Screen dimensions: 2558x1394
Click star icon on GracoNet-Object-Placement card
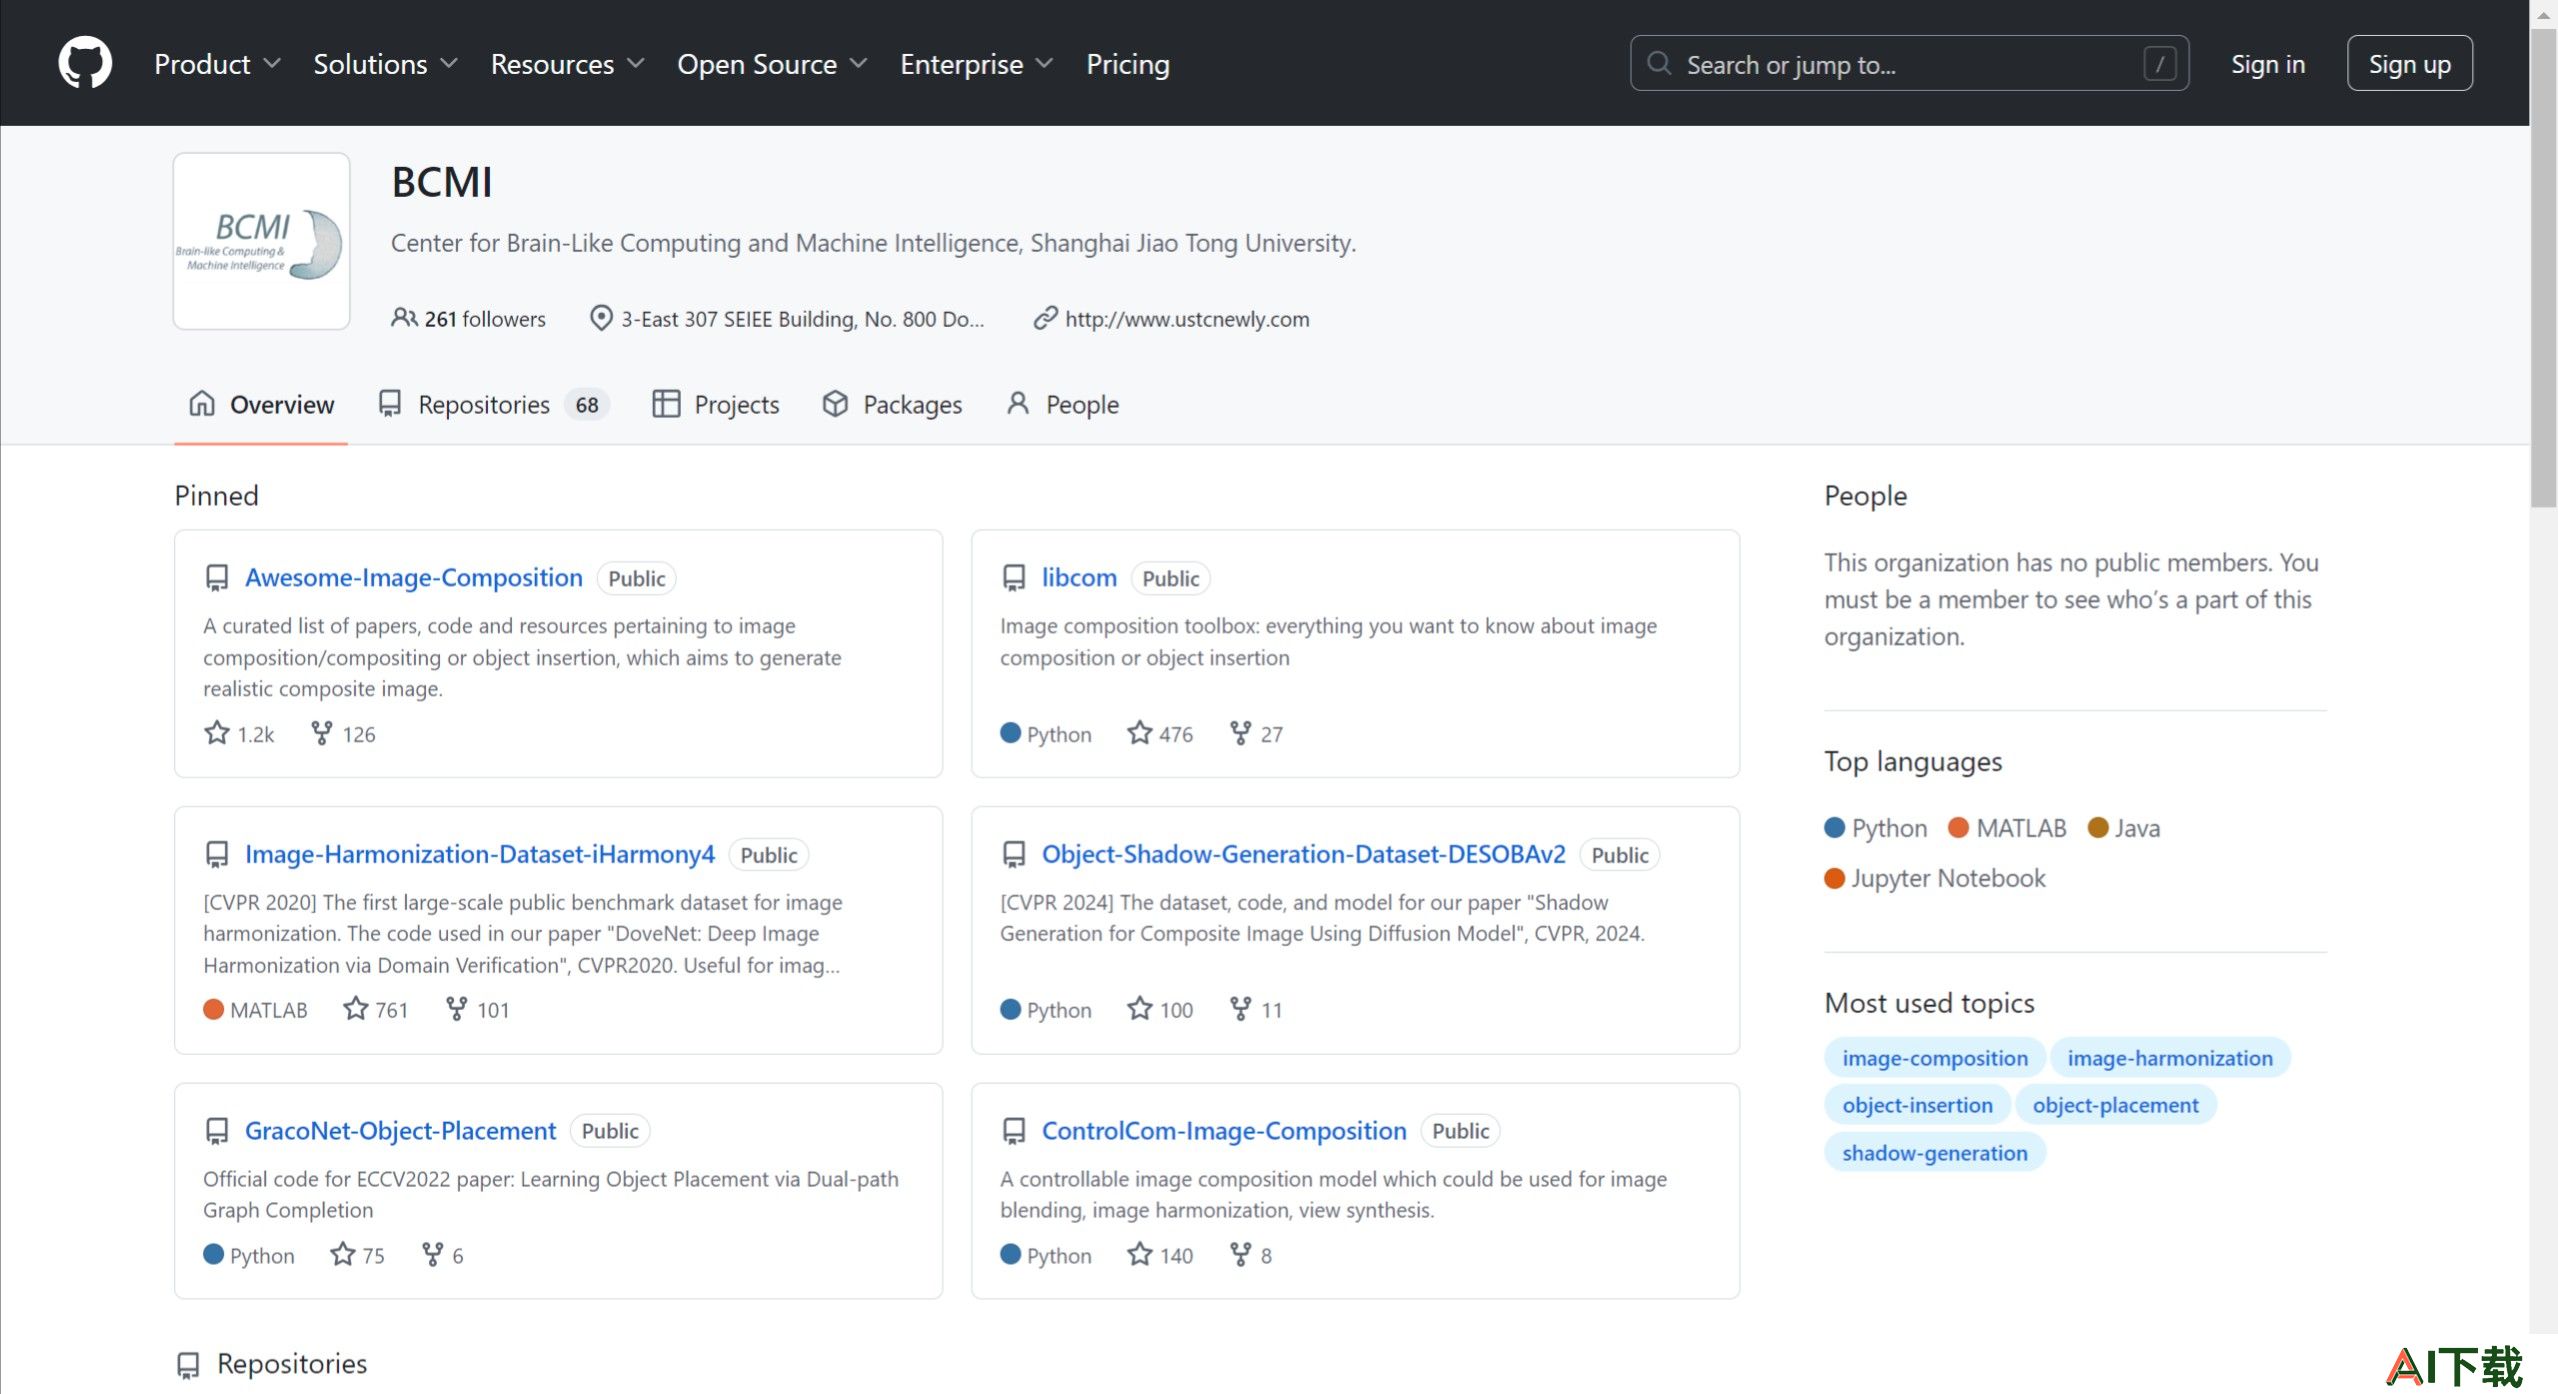(343, 1254)
